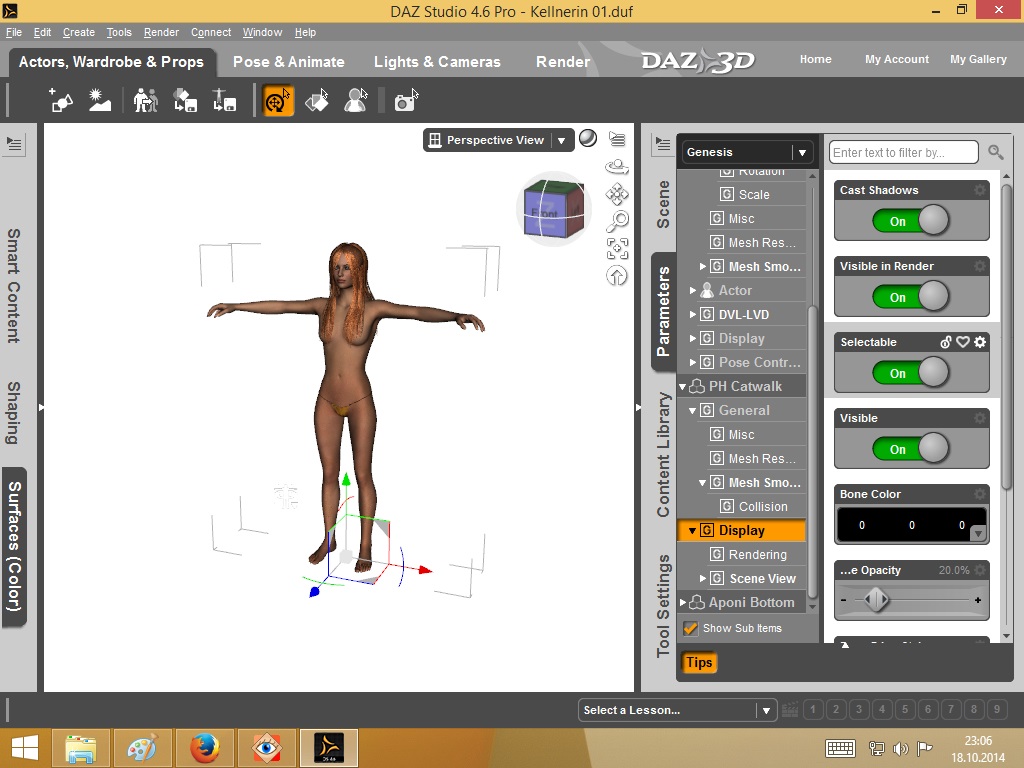
Task: Click the volume icon in system tray
Action: pyautogui.click(x=901, y=748)
